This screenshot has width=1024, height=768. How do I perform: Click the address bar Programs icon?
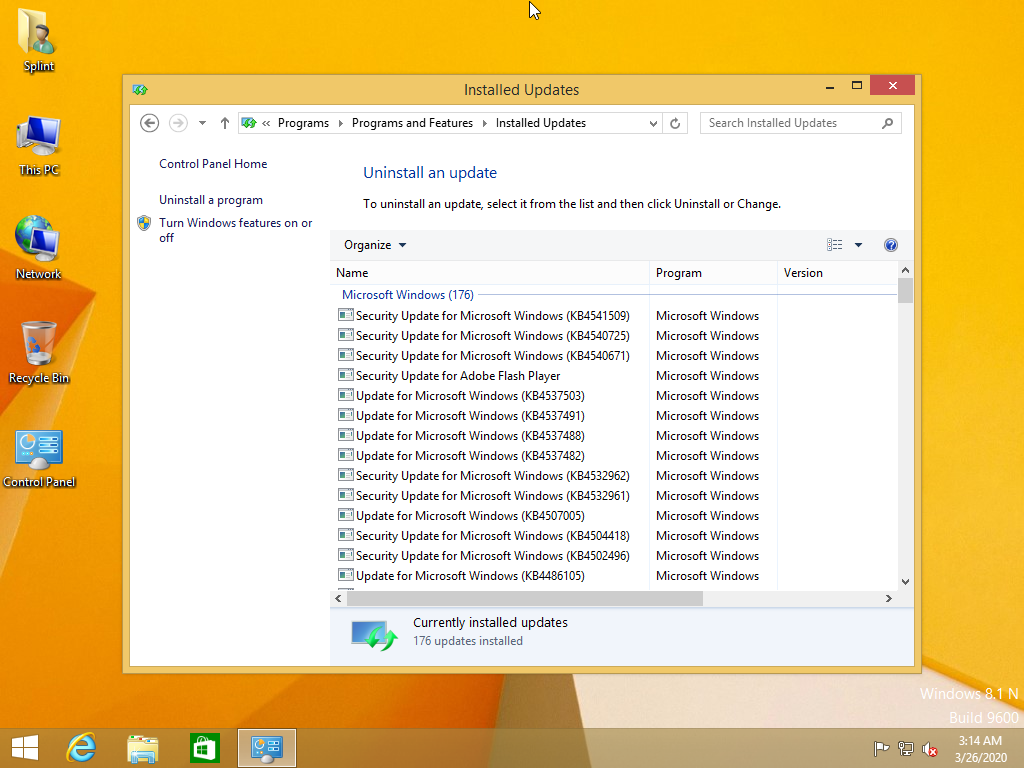coord(249,123)
